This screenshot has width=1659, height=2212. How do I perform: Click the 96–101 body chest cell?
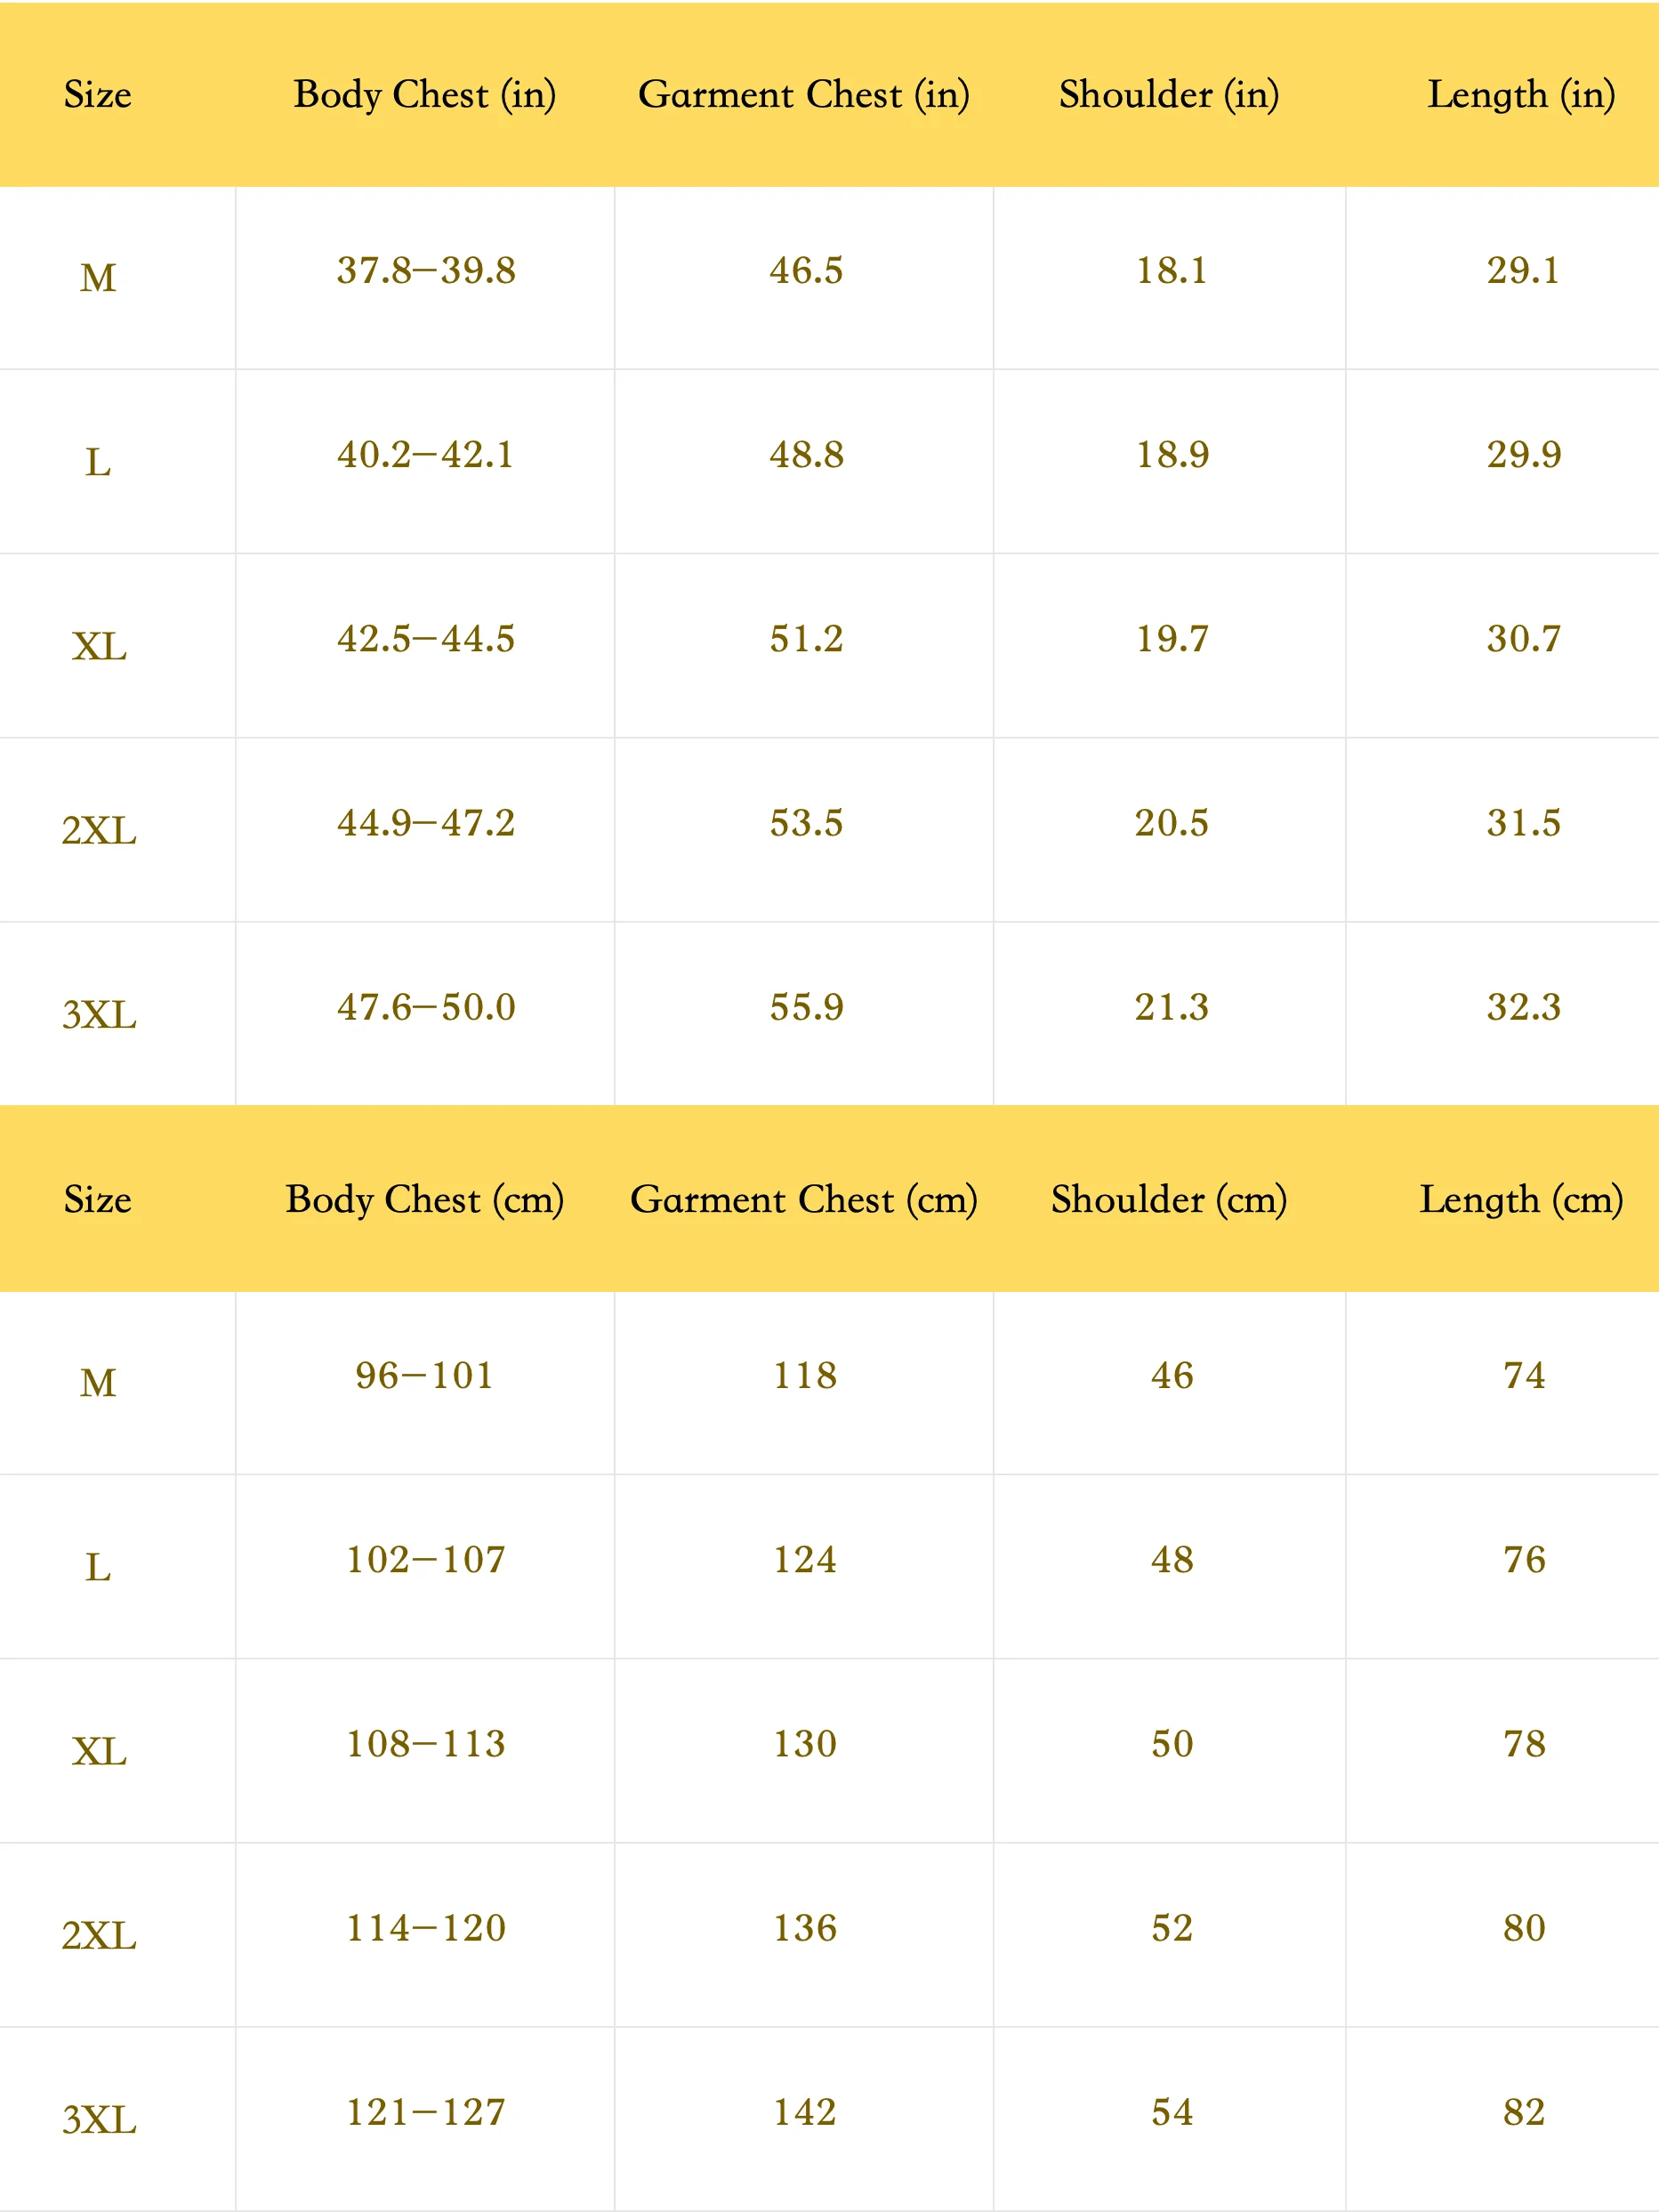pos(424,1376)
